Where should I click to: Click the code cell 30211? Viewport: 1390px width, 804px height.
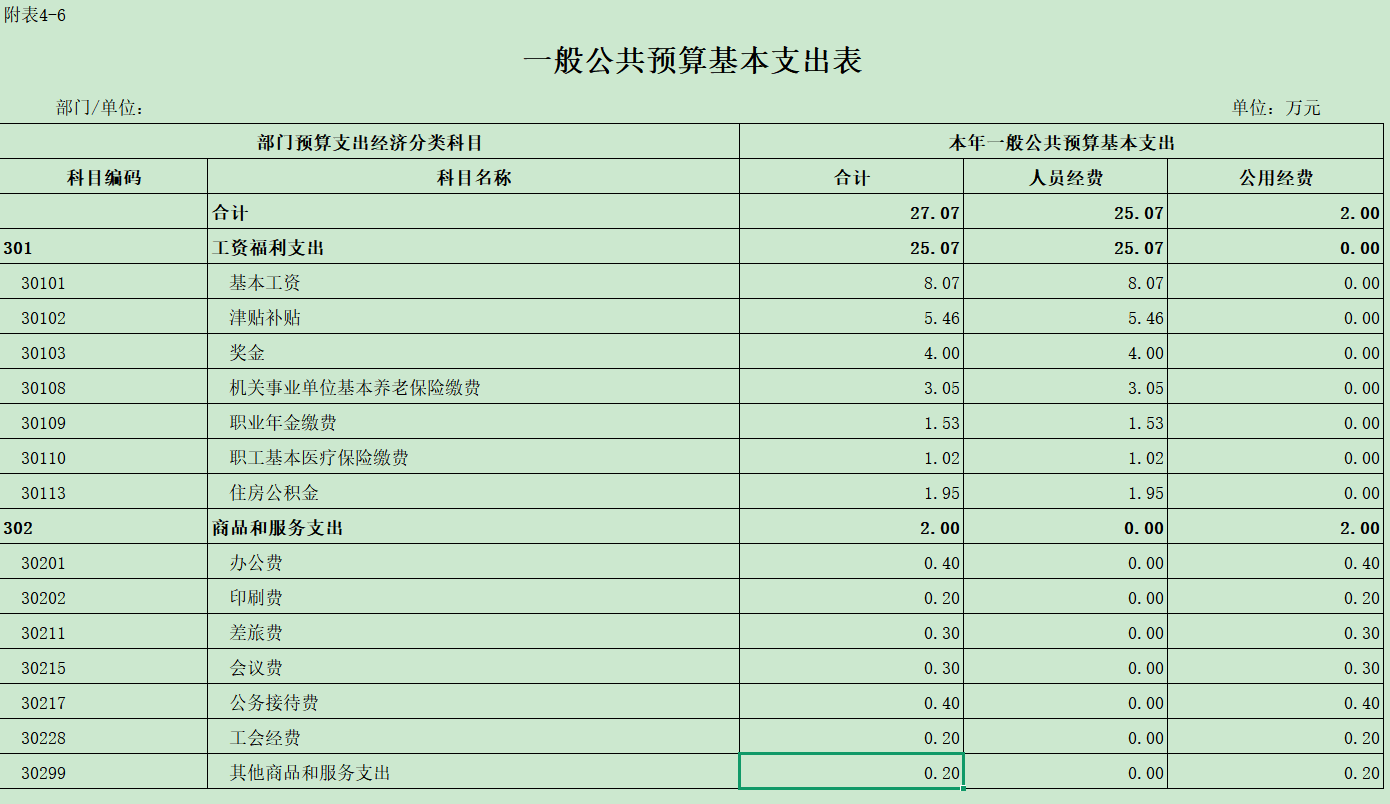tap(104, 632)
